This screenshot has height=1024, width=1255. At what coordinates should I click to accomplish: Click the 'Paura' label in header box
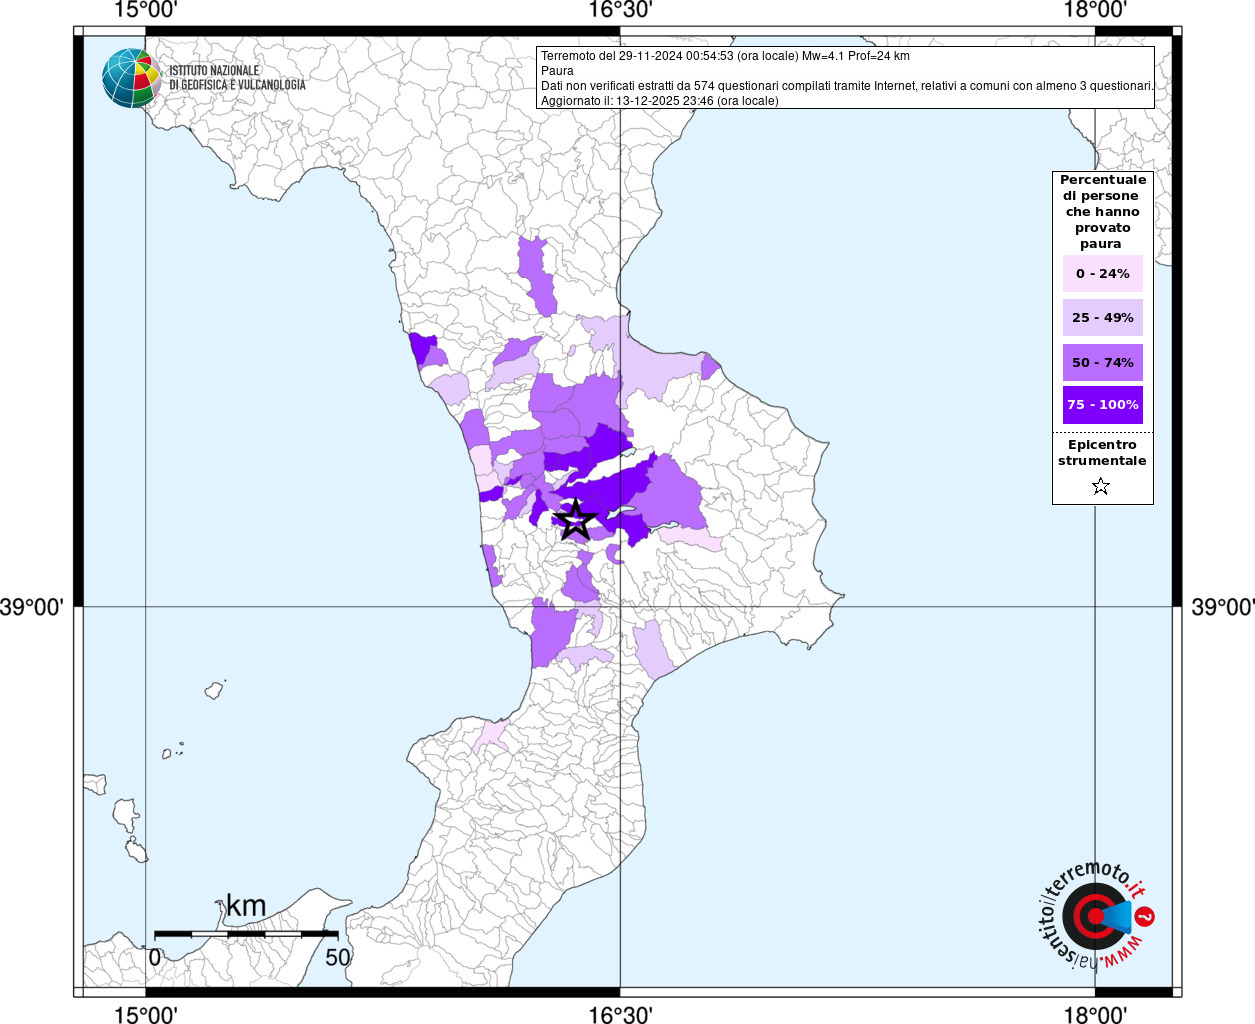[x=557, y=71]
